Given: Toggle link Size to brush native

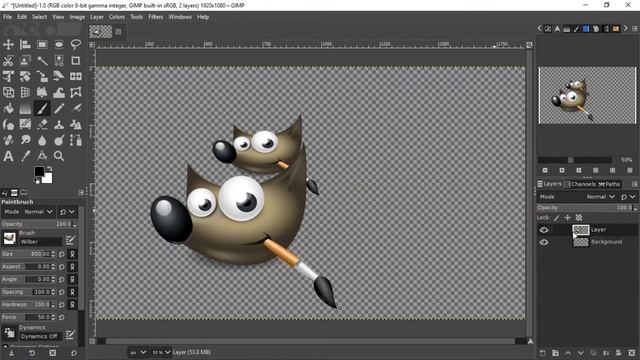Looking at the screenshot, I should click(x=72, y=254).
